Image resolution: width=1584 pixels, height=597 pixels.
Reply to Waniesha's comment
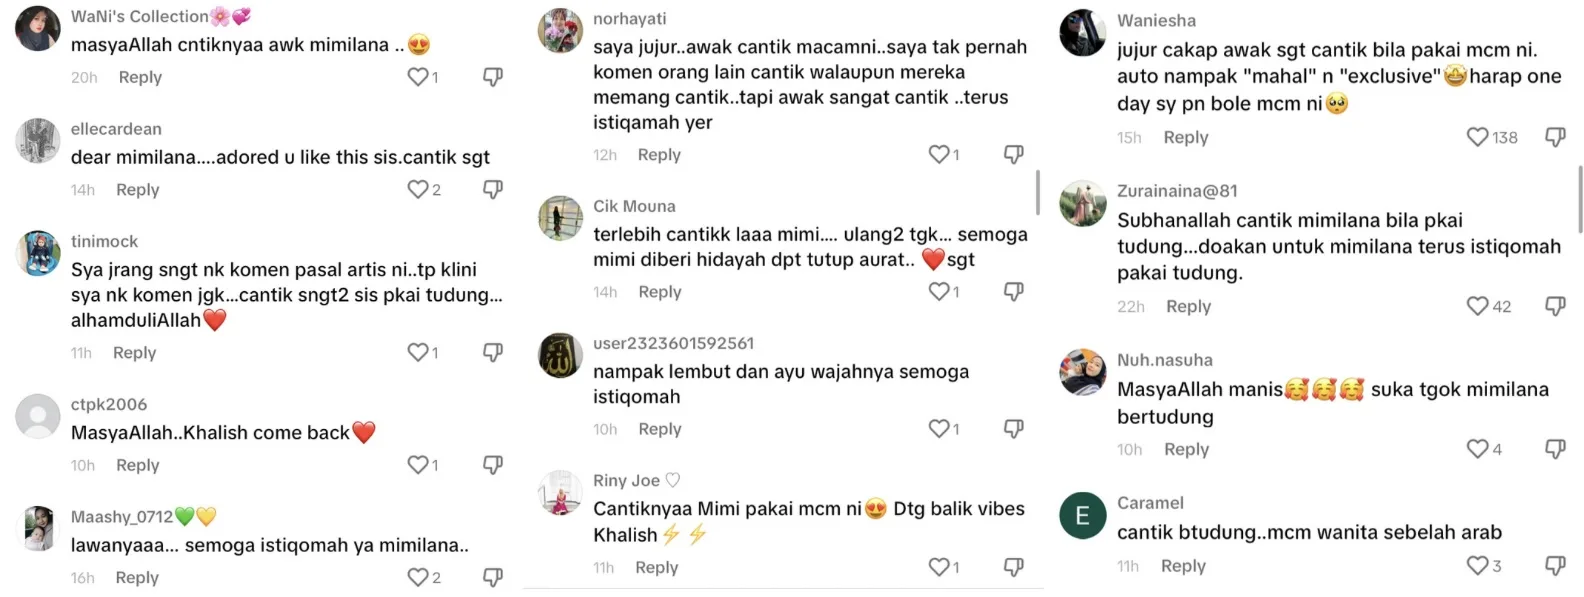(x=1186, y=137)
